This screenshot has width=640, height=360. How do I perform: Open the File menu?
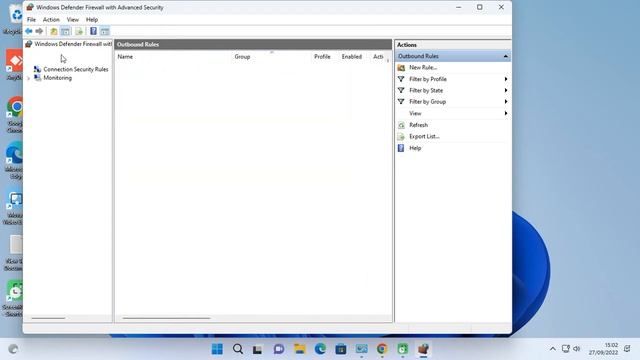pos(31,20)
